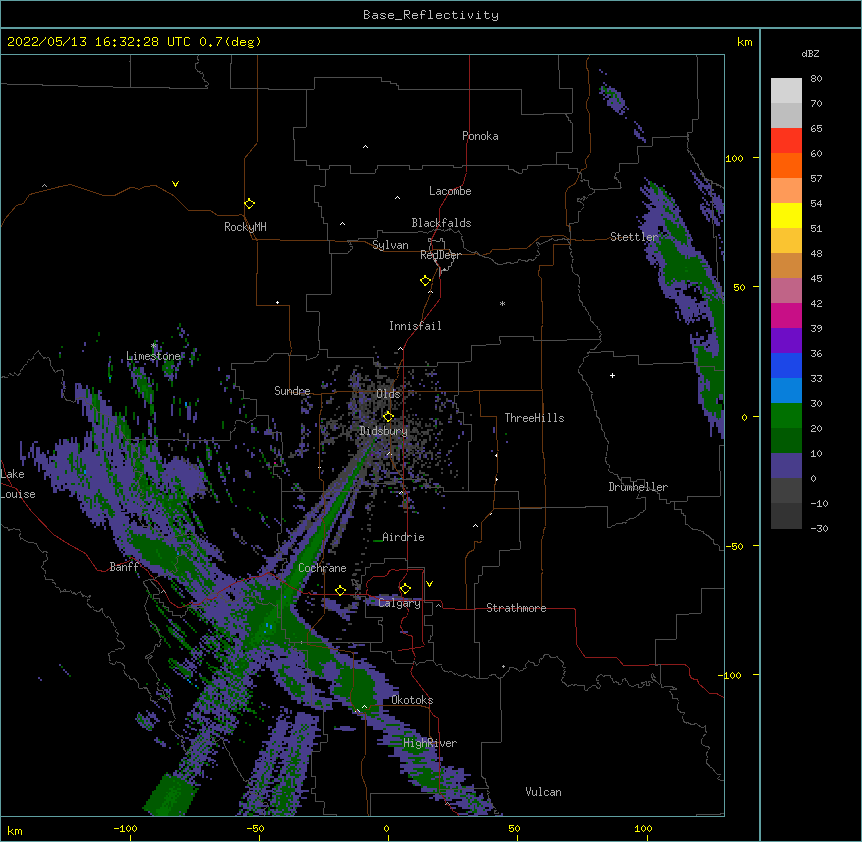Select the yellow station marker south of RedDeer
Screen dimensions: 862x842
coord(425,281)
